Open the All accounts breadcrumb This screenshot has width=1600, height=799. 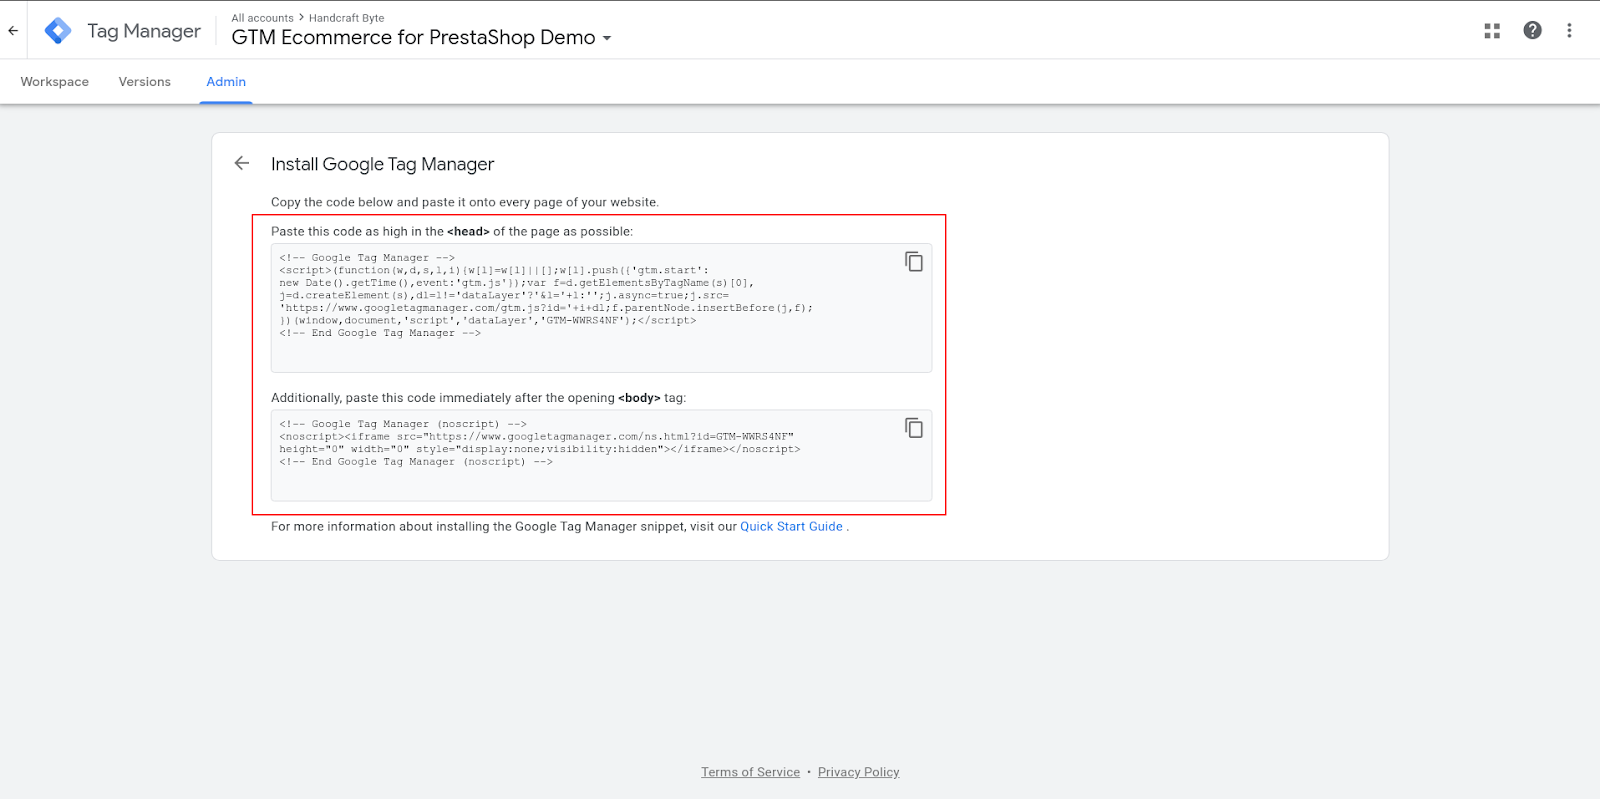pos(262,18)
